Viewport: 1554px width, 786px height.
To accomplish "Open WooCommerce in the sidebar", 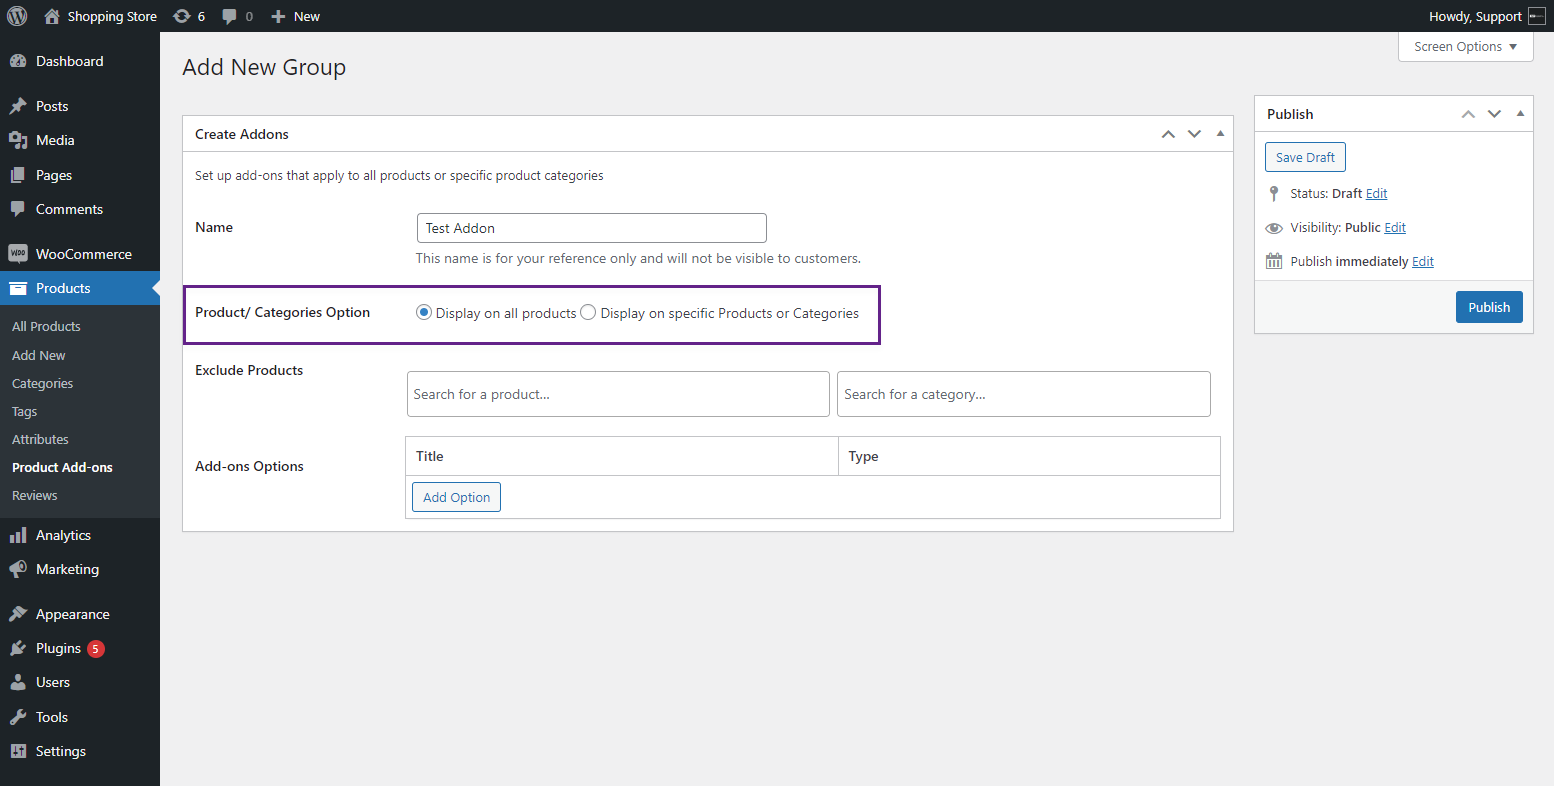I will [x=84, y=254].
